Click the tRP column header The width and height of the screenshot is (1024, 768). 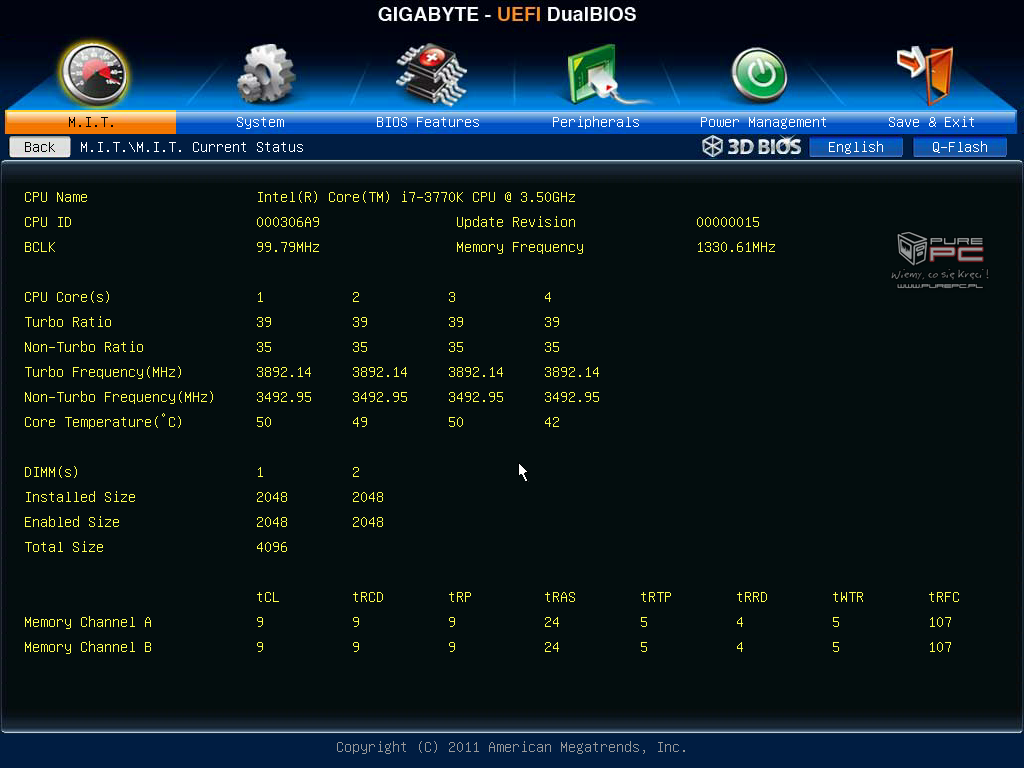point(460,597)
